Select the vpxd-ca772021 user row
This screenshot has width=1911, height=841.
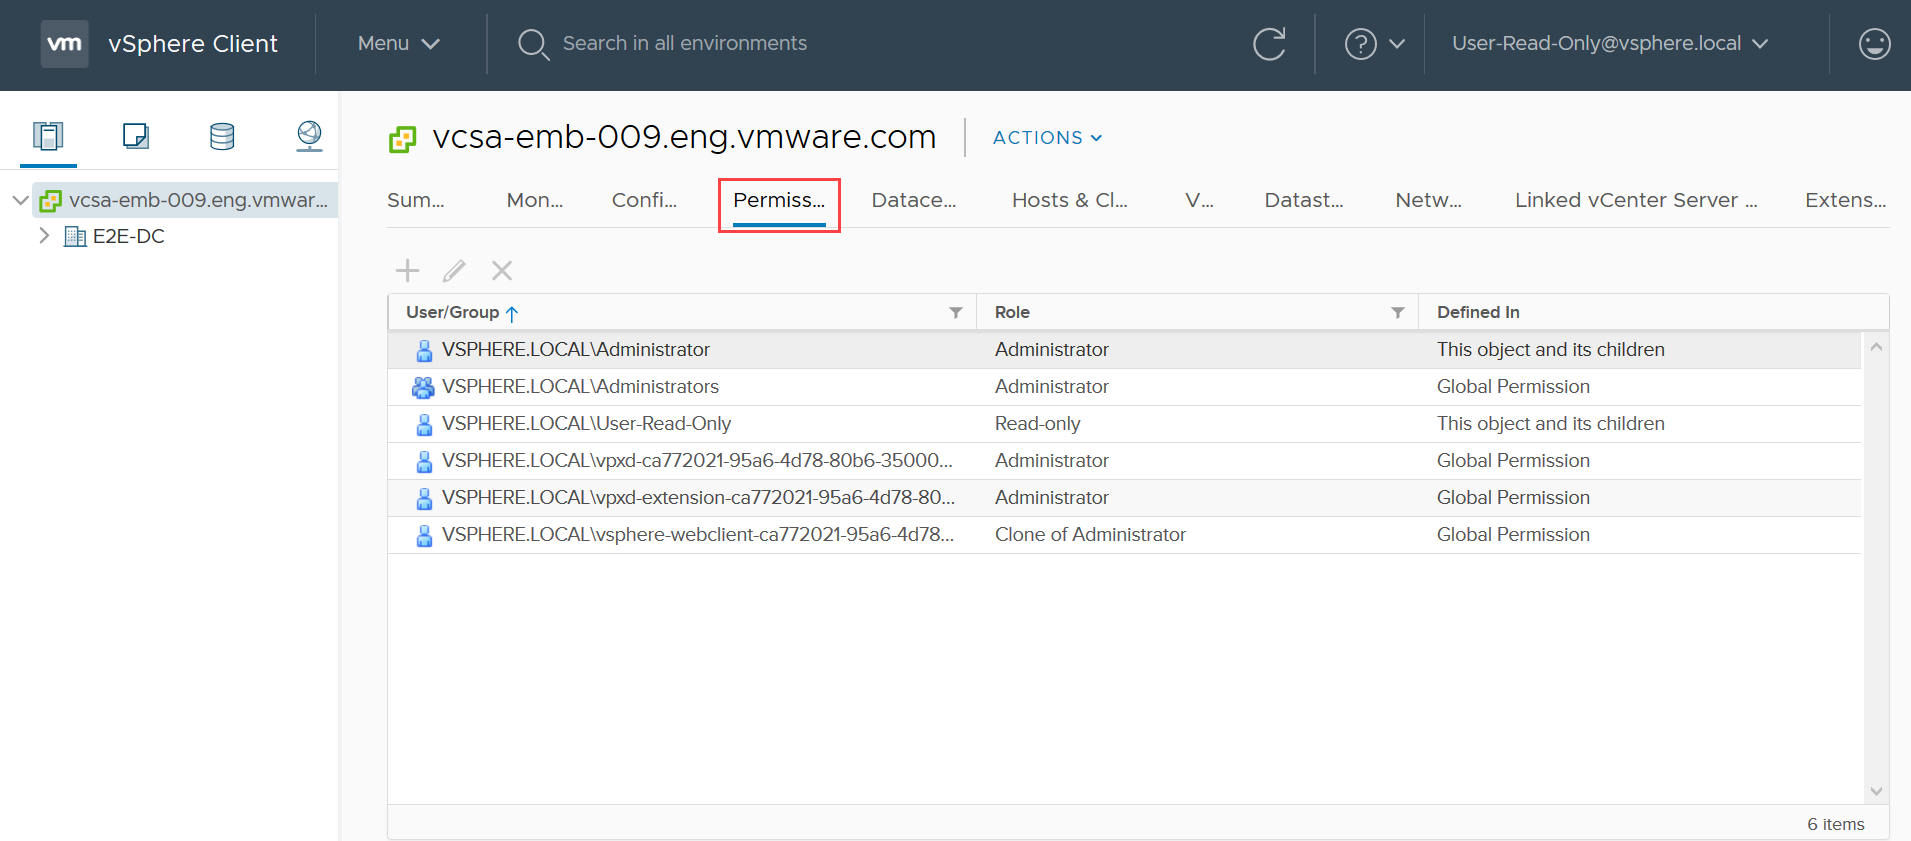(x=1124, y=461)
